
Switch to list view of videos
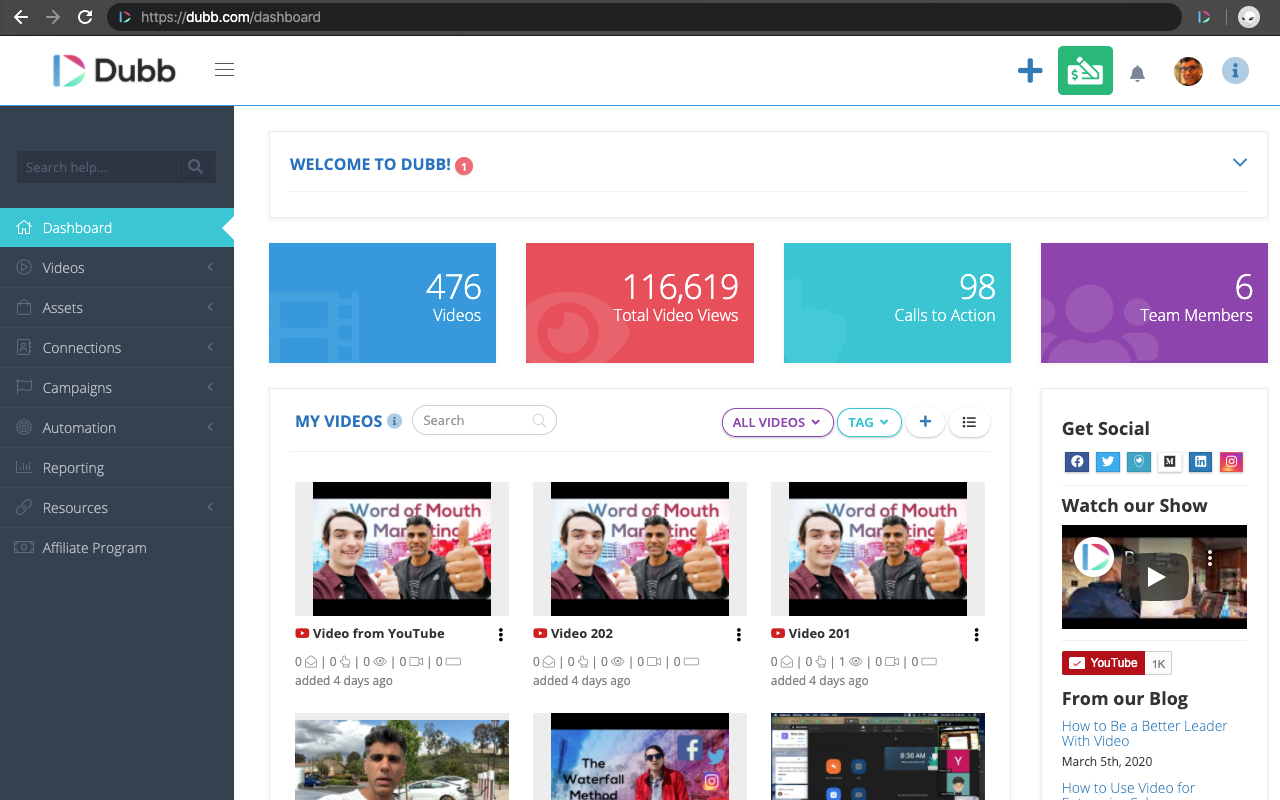(x=969, y=422)
